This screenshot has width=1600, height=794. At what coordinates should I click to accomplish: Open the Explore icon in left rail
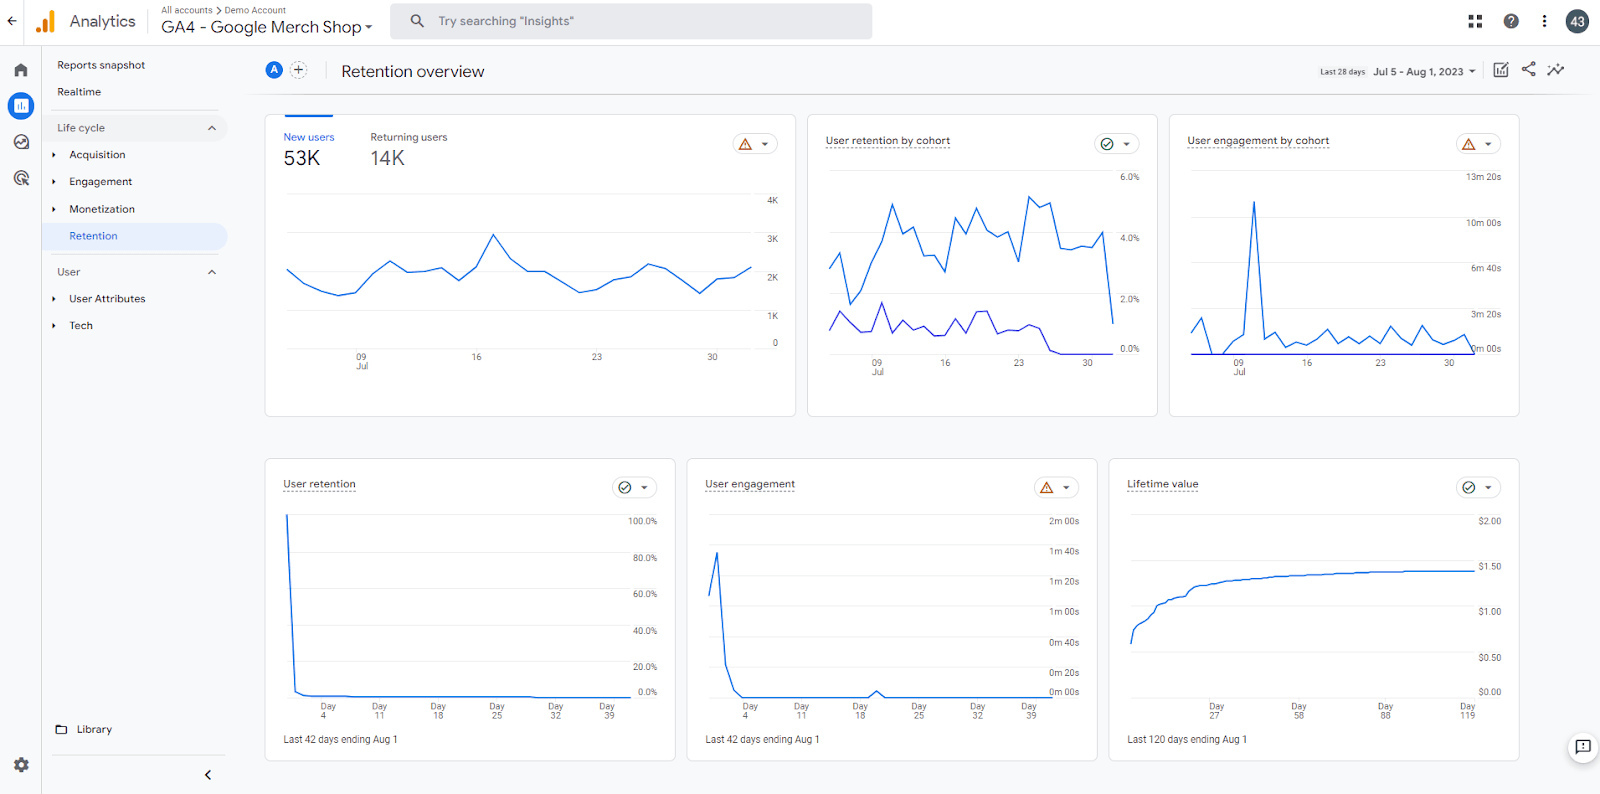pyautogui.click(x=21, y=142)
